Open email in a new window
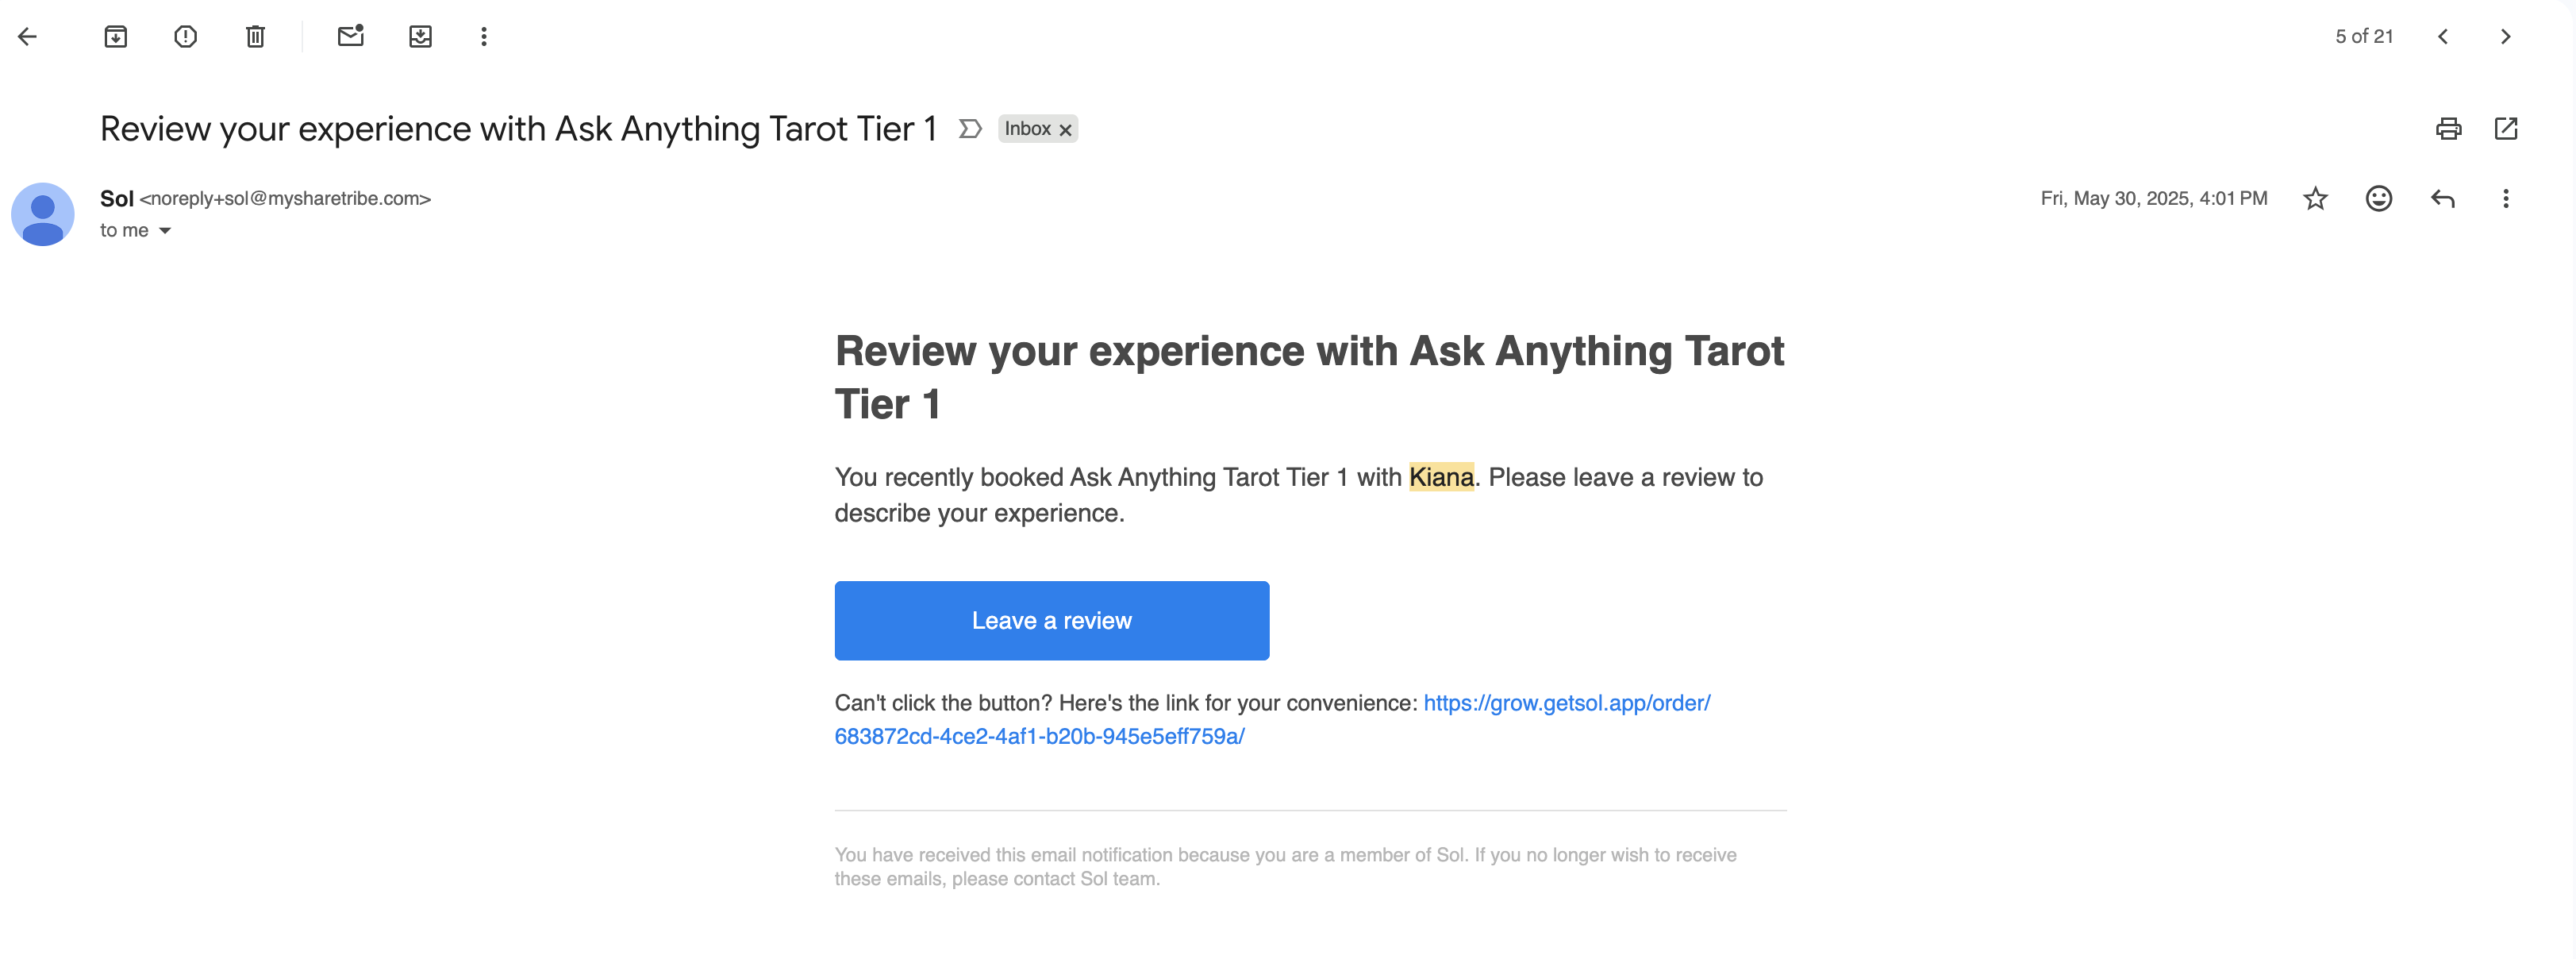The image size is (2576, 959). (x=2506, y=129)
